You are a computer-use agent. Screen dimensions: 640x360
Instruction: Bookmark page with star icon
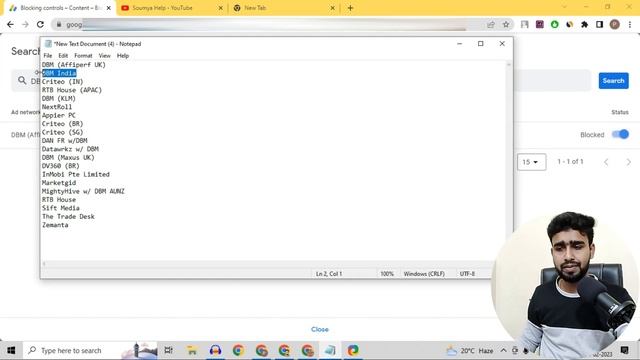506,24
